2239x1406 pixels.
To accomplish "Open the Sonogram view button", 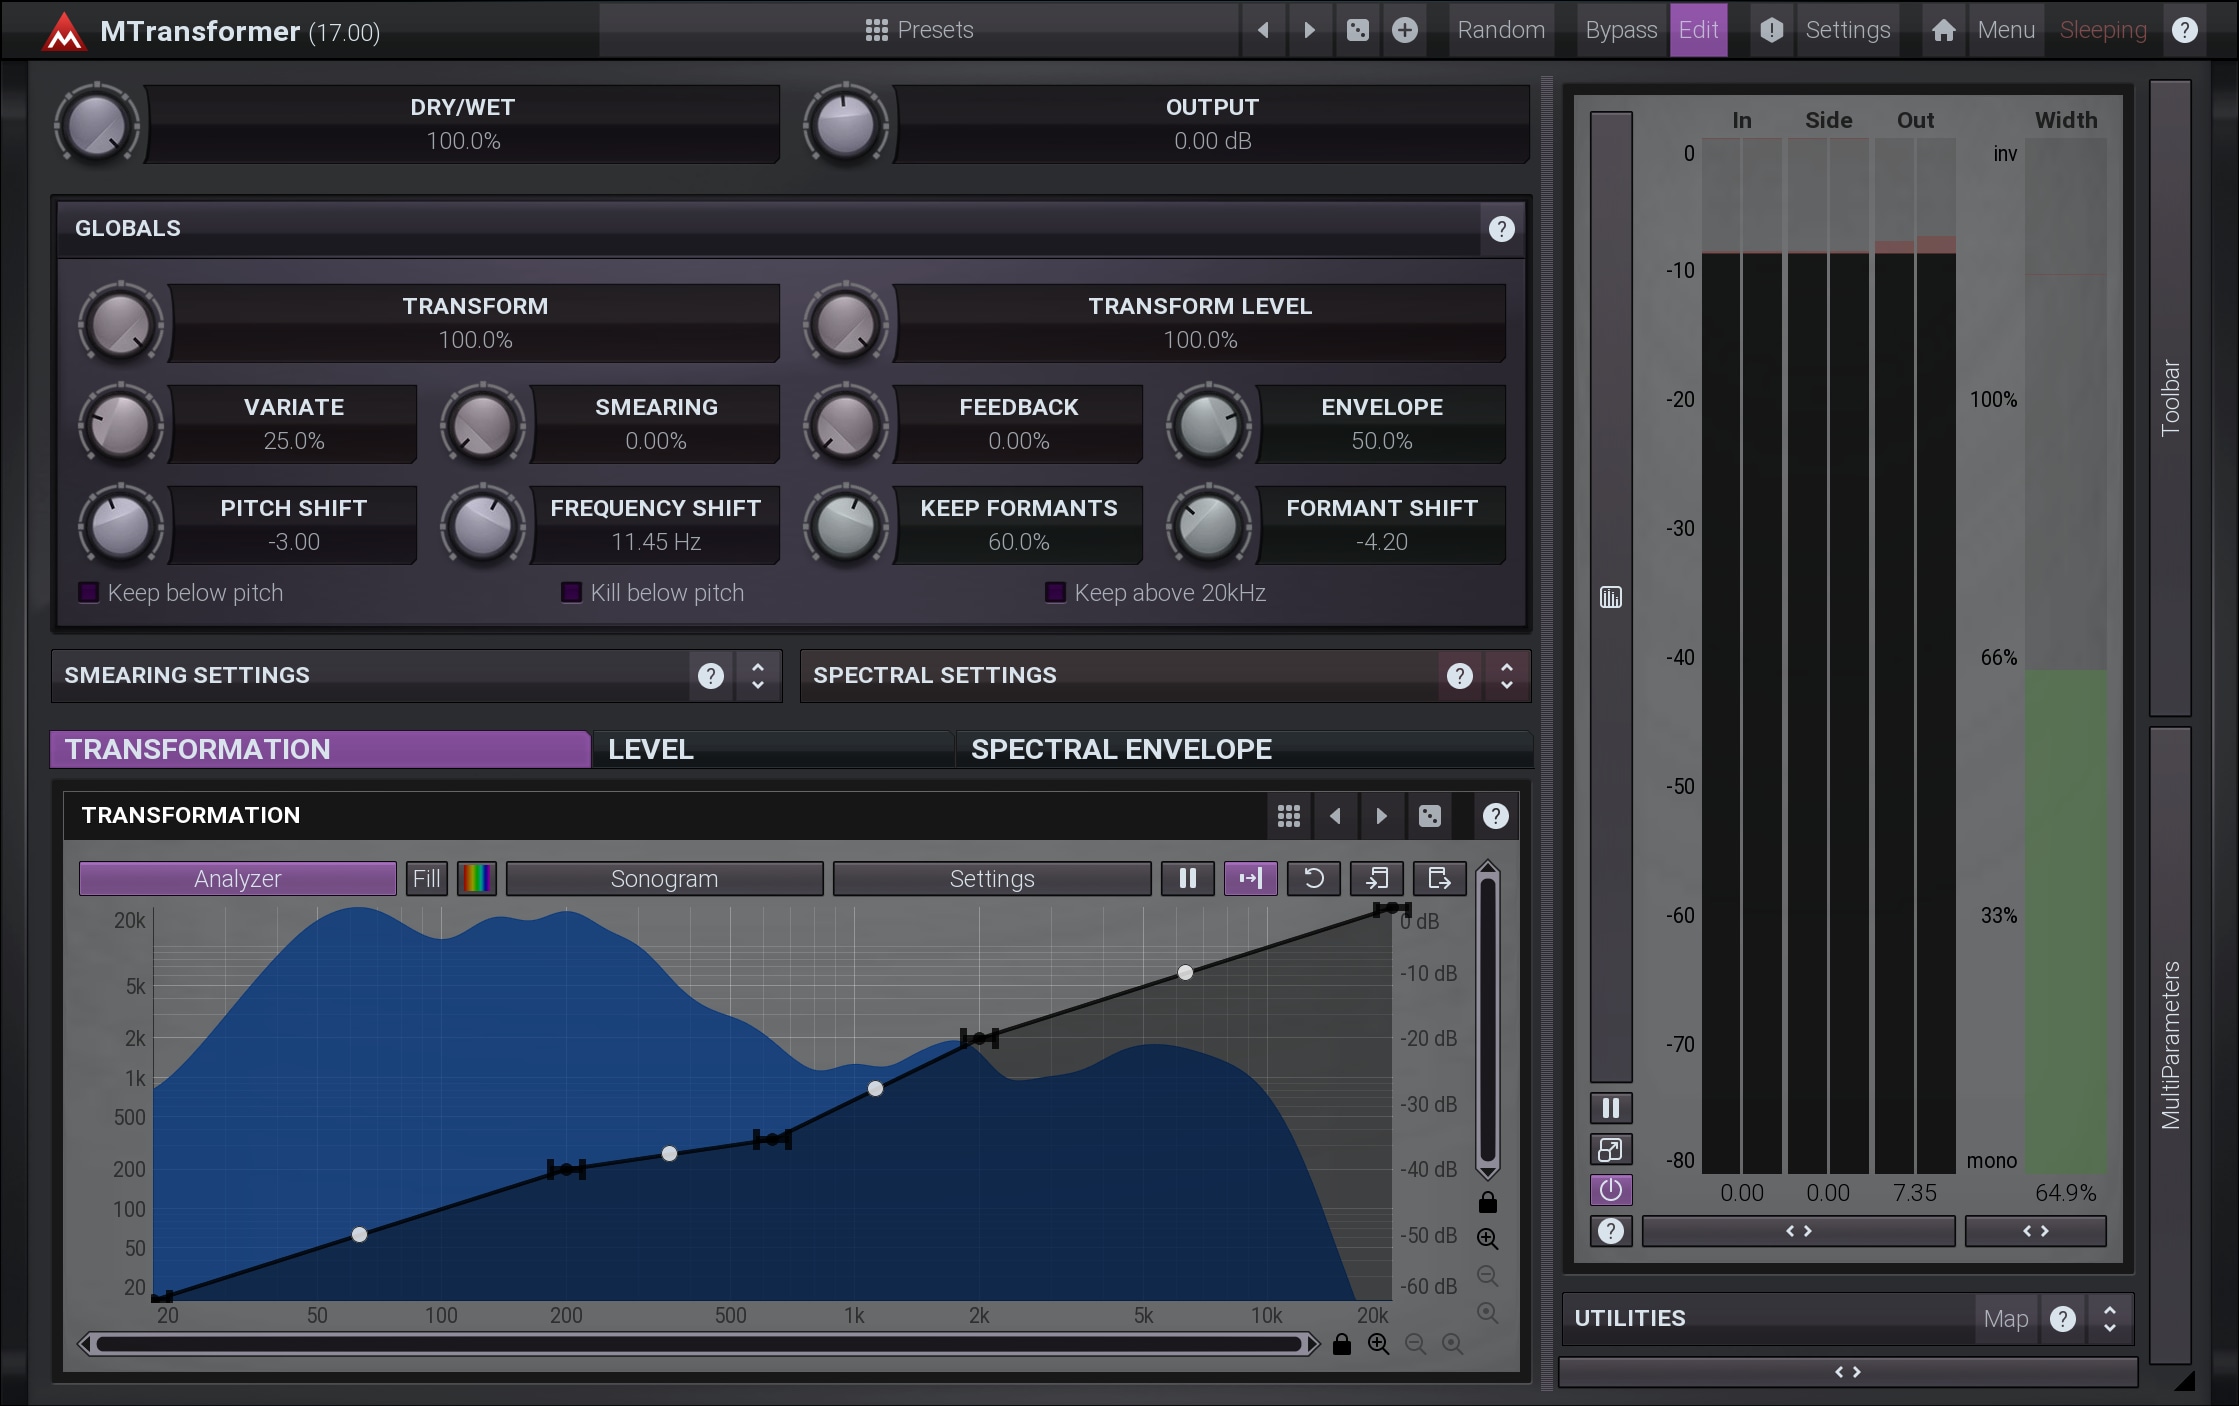I will click(x=664, y=878).
